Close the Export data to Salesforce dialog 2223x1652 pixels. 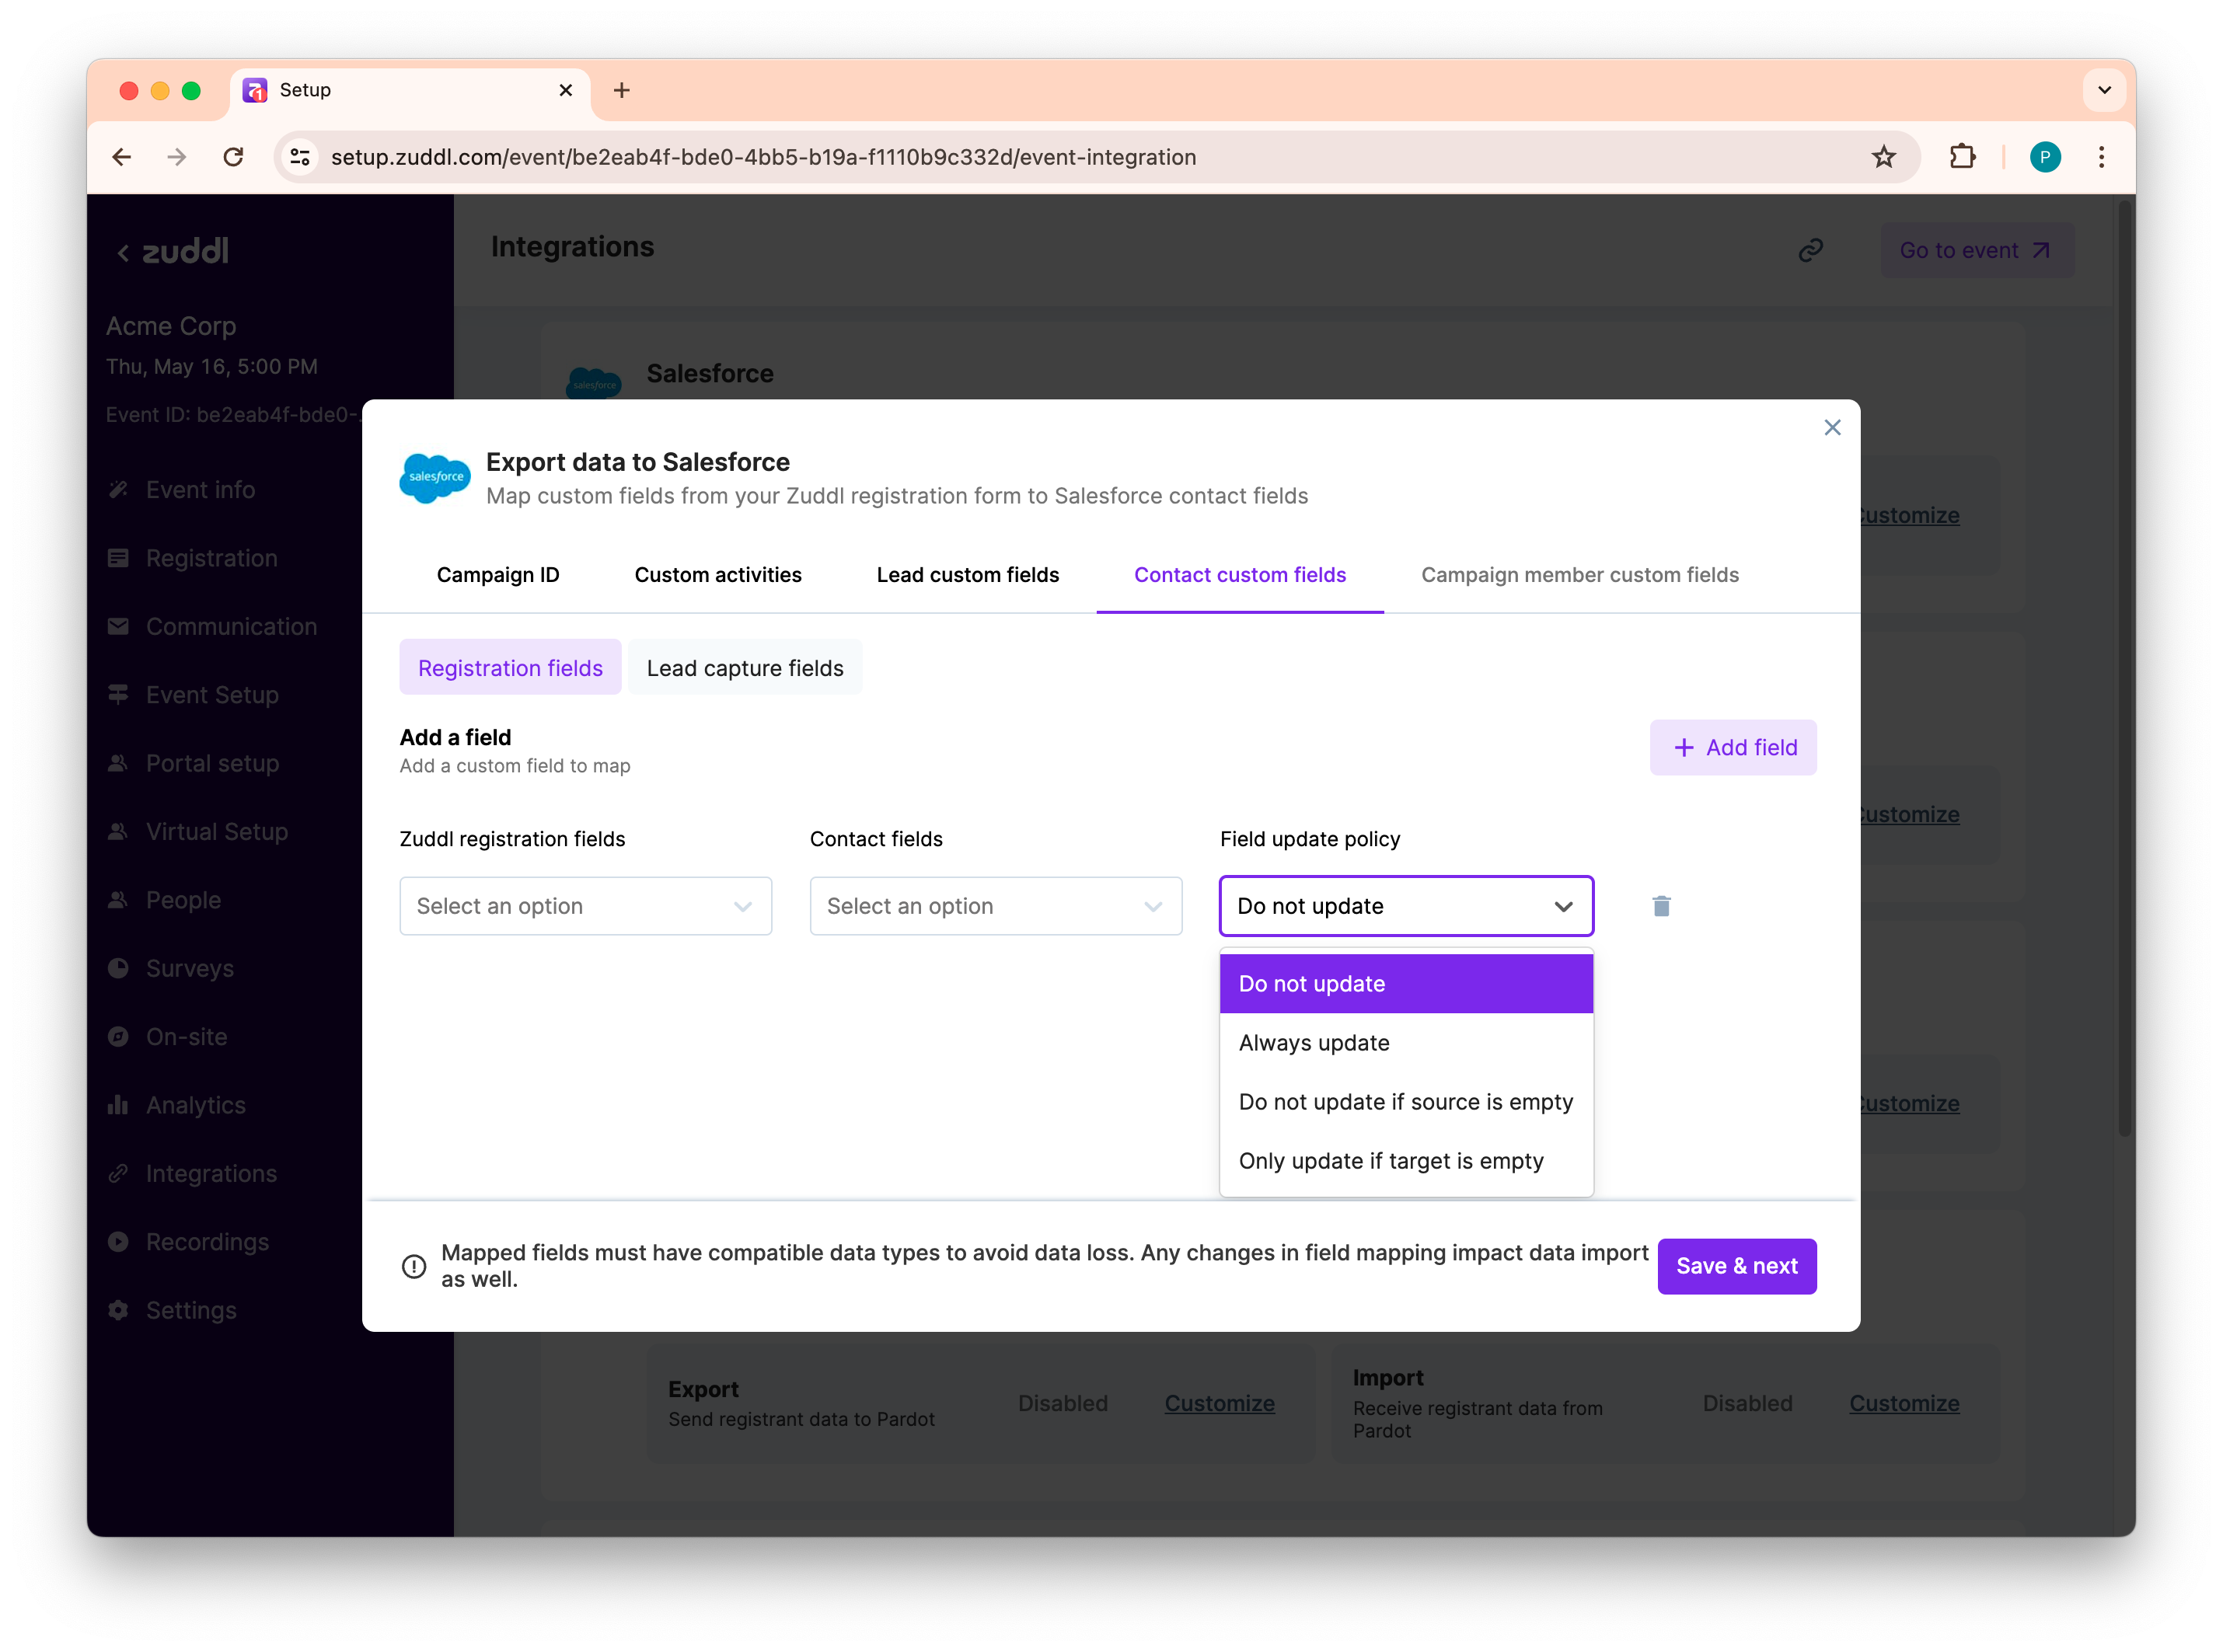point(1832,428)
